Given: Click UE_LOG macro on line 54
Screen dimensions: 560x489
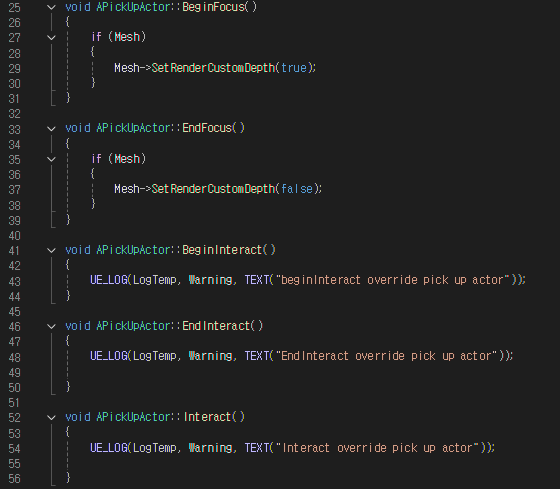Looking at the screenshot, I should coord(109,448).
